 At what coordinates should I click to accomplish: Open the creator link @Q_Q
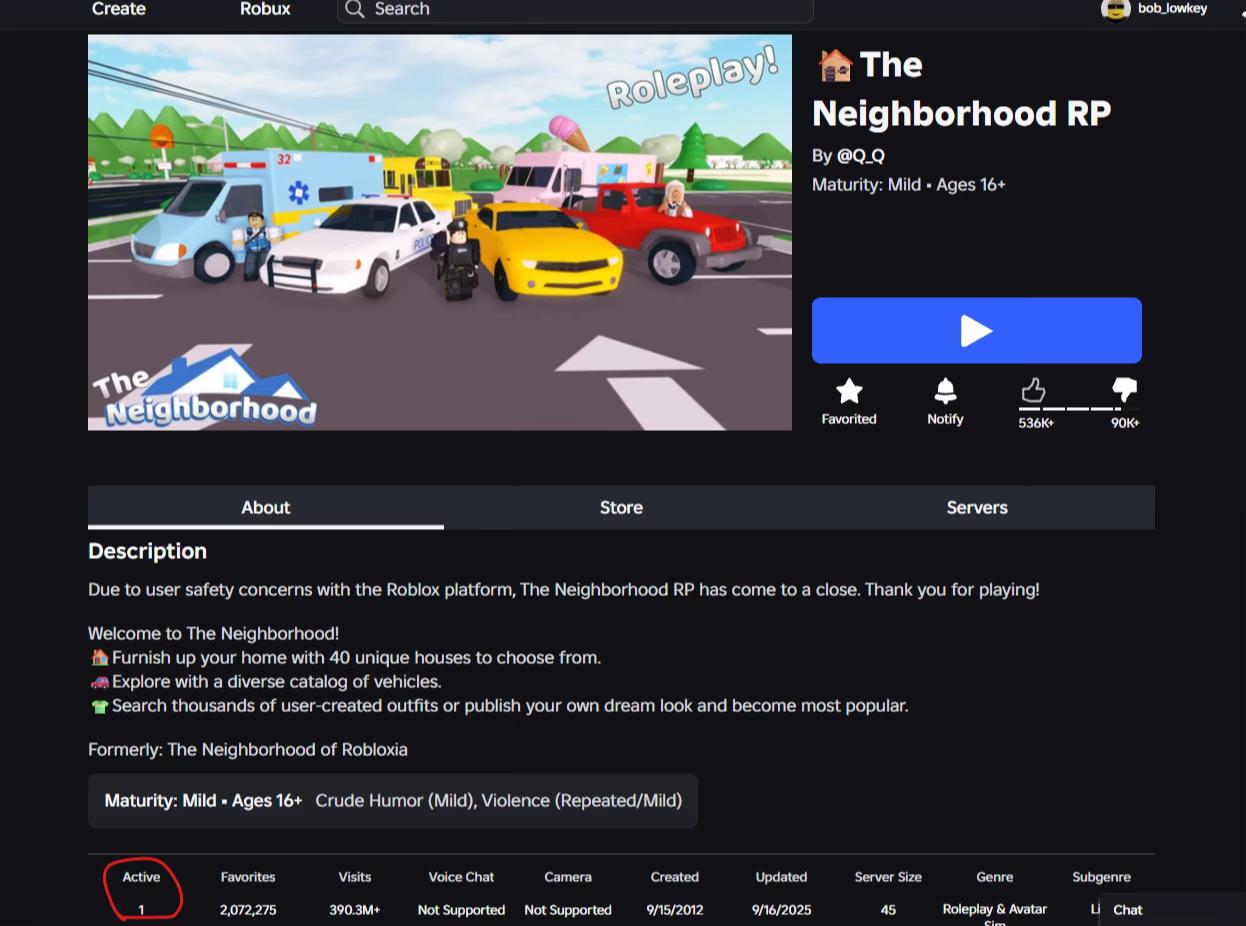(x=860, y=156)
